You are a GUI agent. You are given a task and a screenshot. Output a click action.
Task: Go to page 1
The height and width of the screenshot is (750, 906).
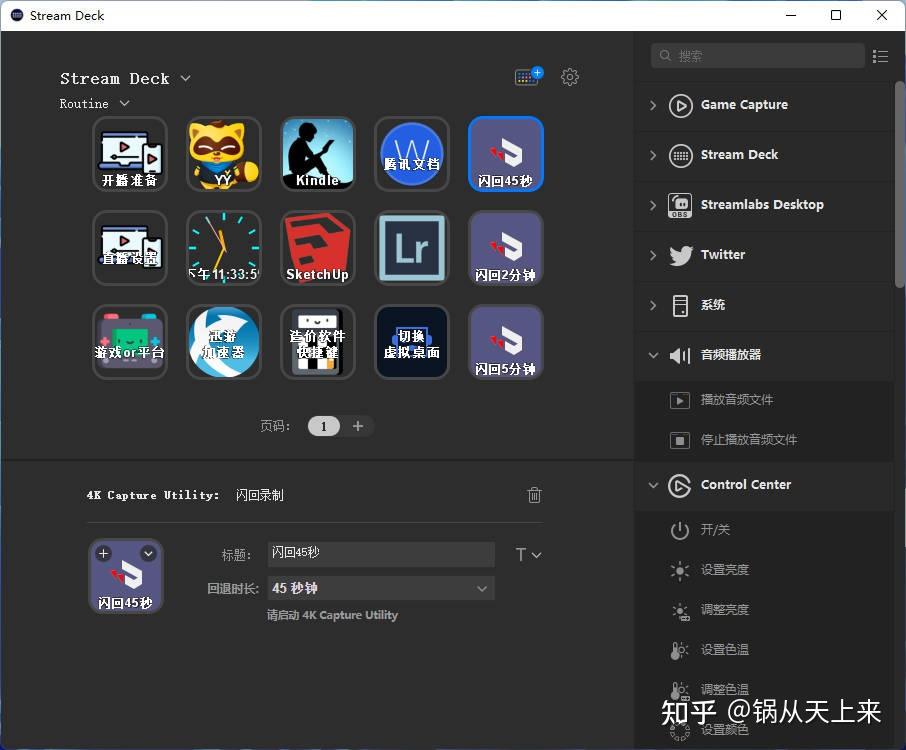pyautogui.click(x=324, y=426)
